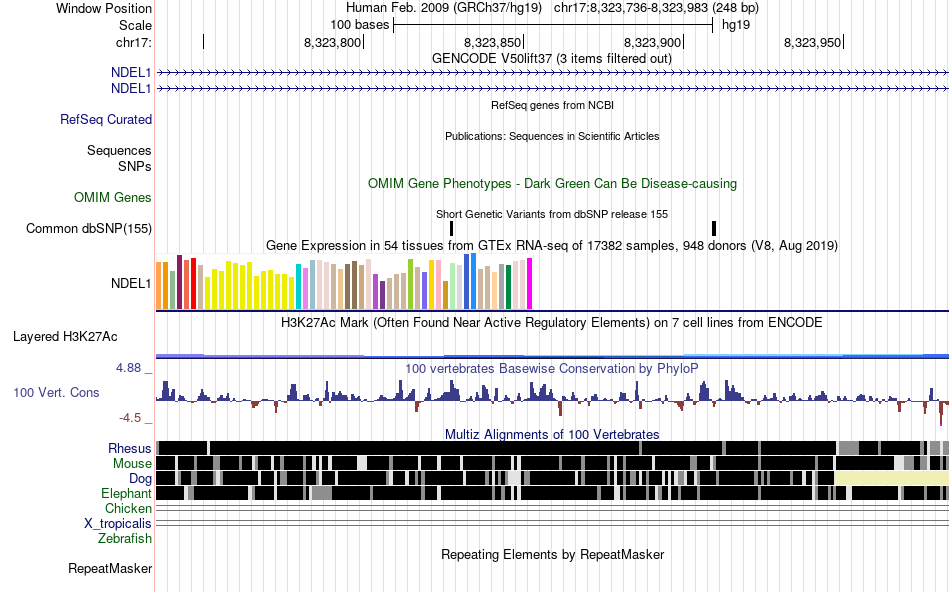Click the Elephant species label
Image resolution: width=950 pixels, height=592 pixels.
coord(126,493)
